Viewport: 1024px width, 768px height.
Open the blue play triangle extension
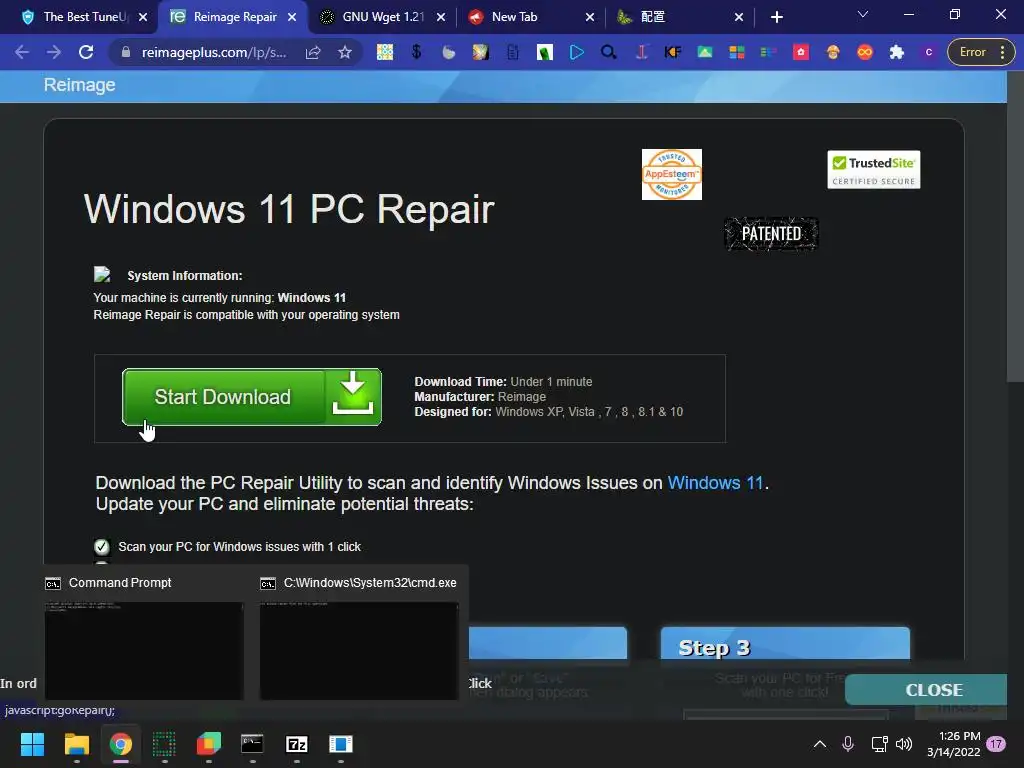point(577,52)
